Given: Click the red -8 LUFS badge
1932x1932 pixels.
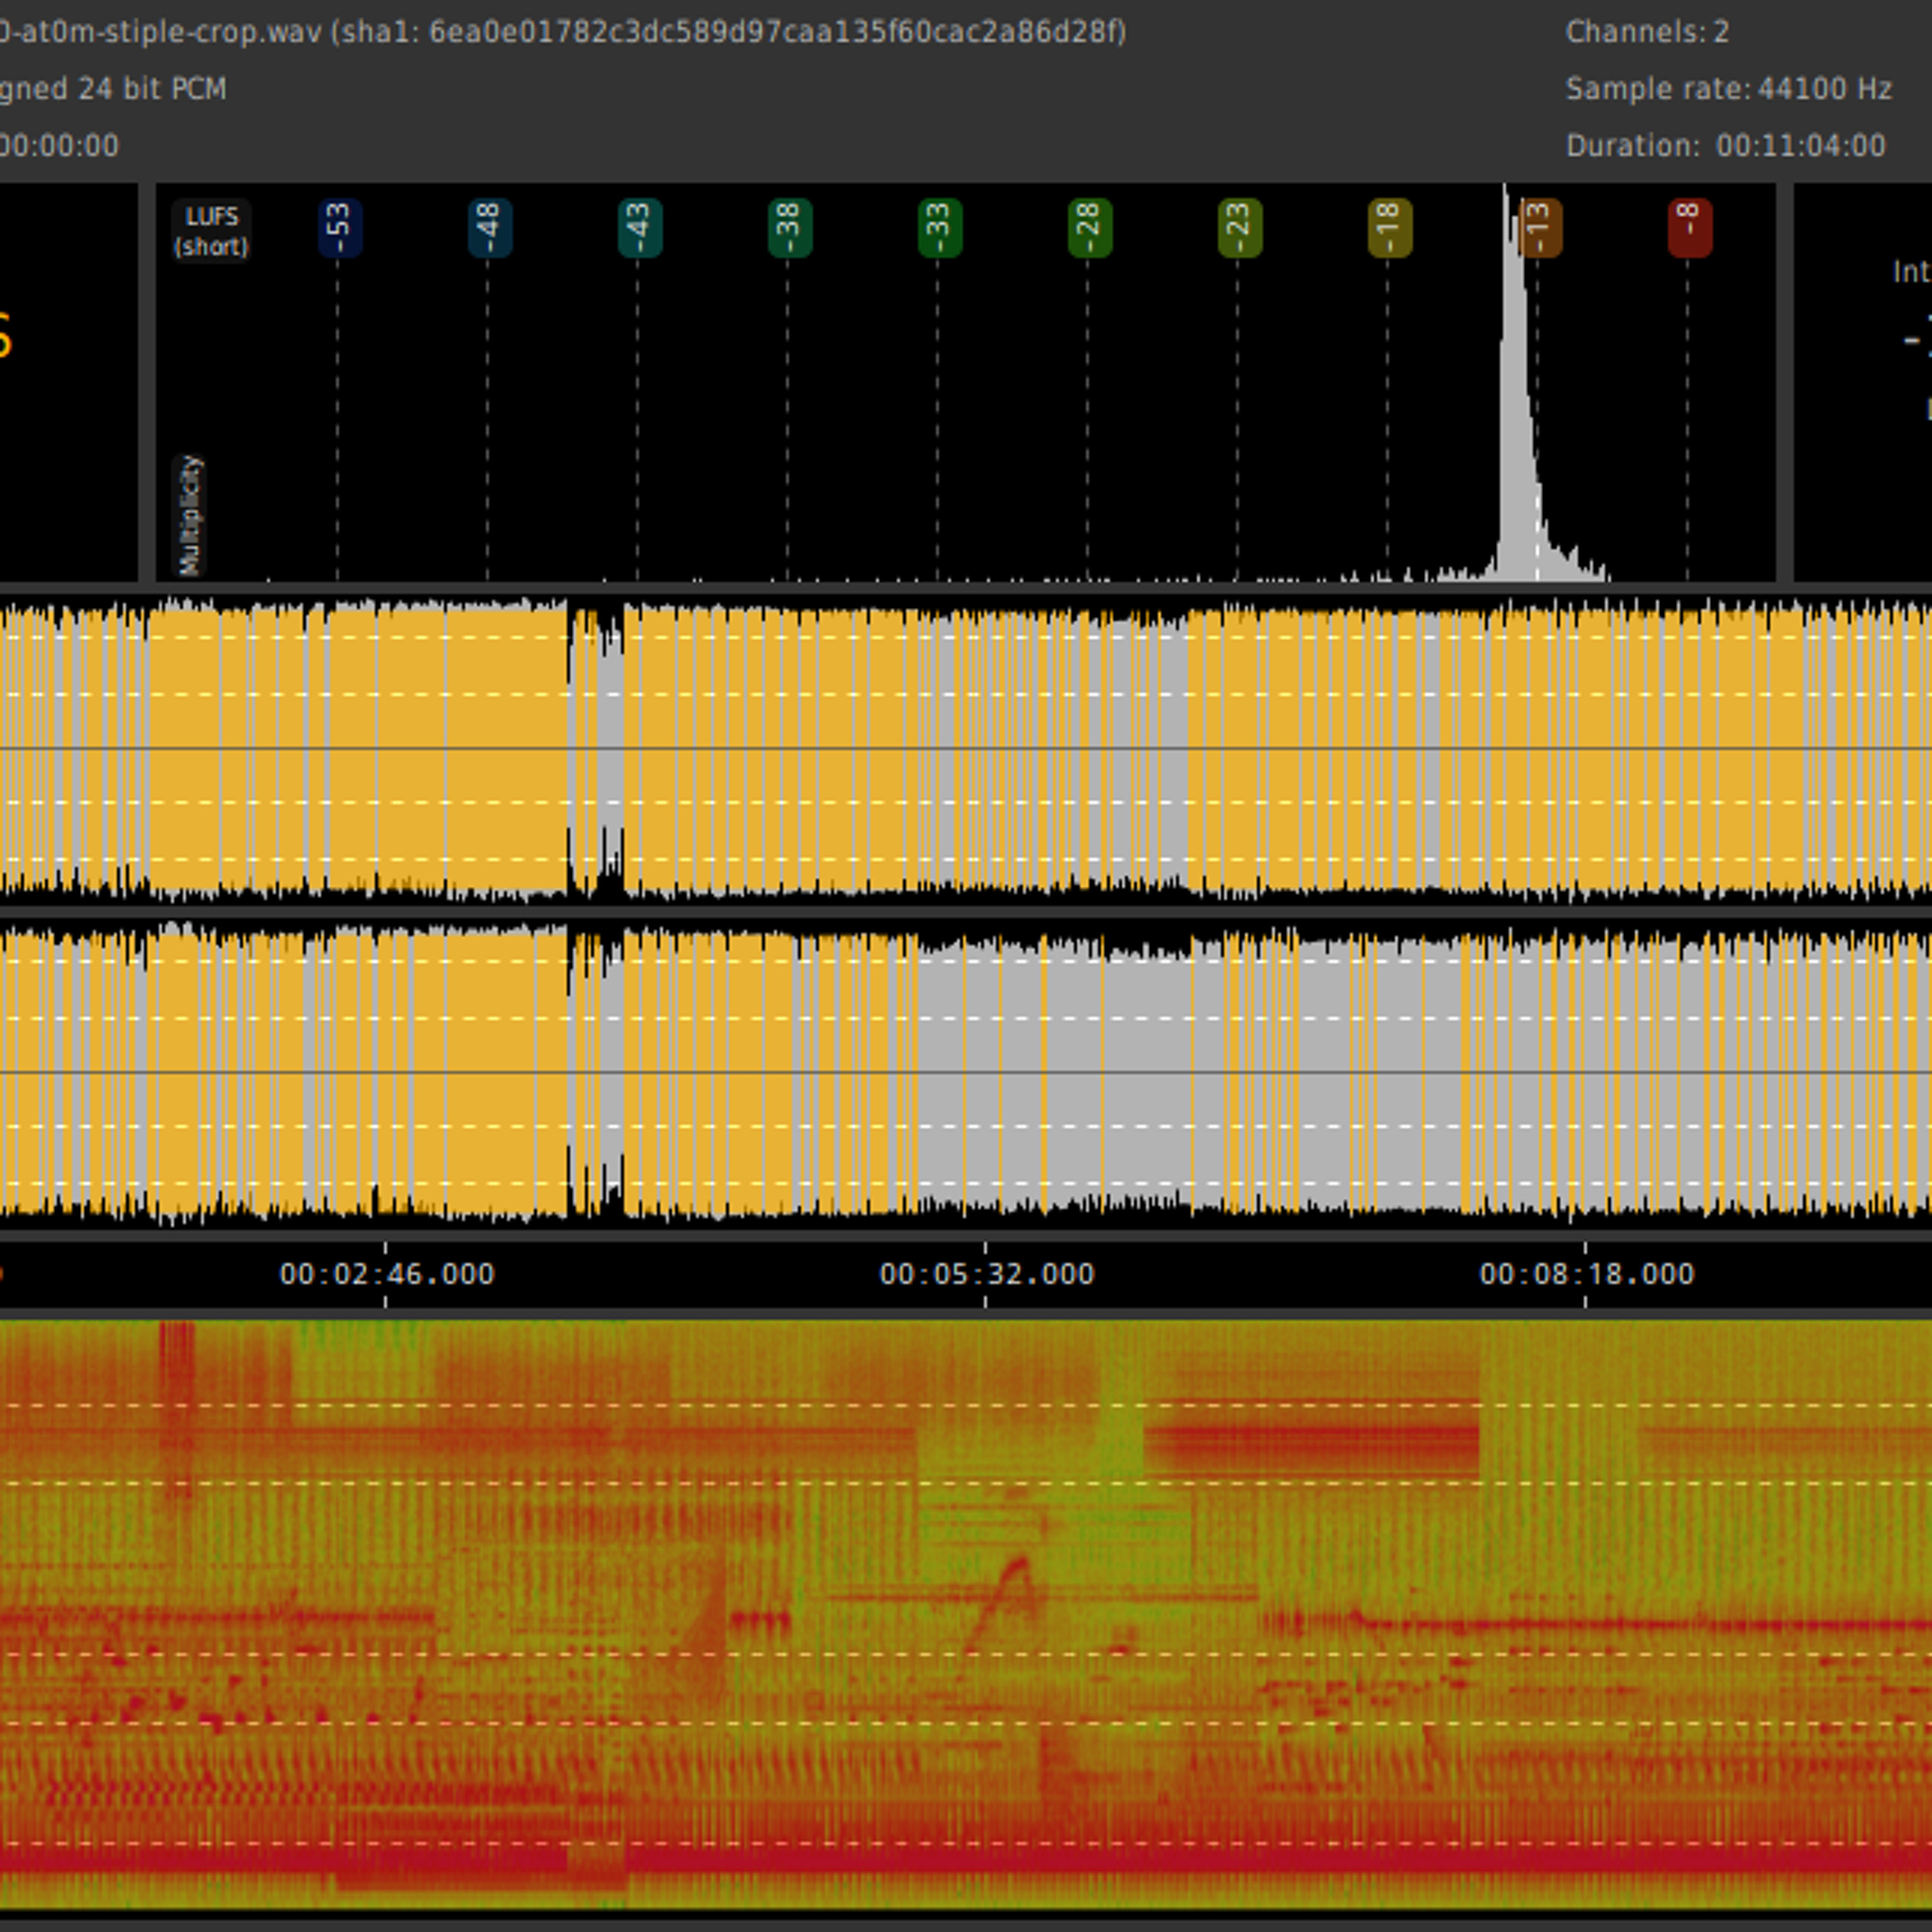Looking at the screenshot, I should click(1689, 228).
